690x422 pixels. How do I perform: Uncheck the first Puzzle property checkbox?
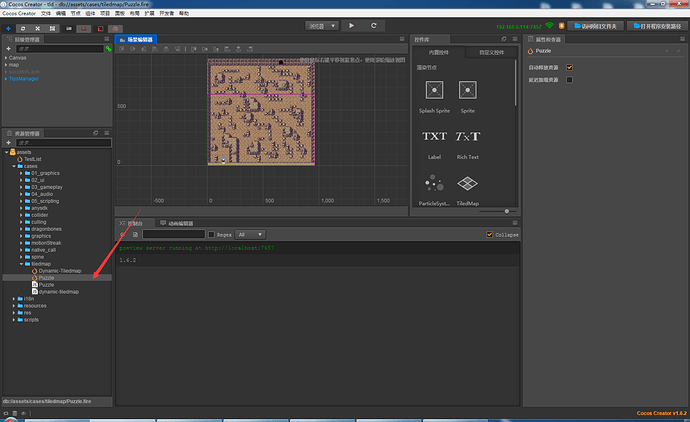(x=569, y=67)
